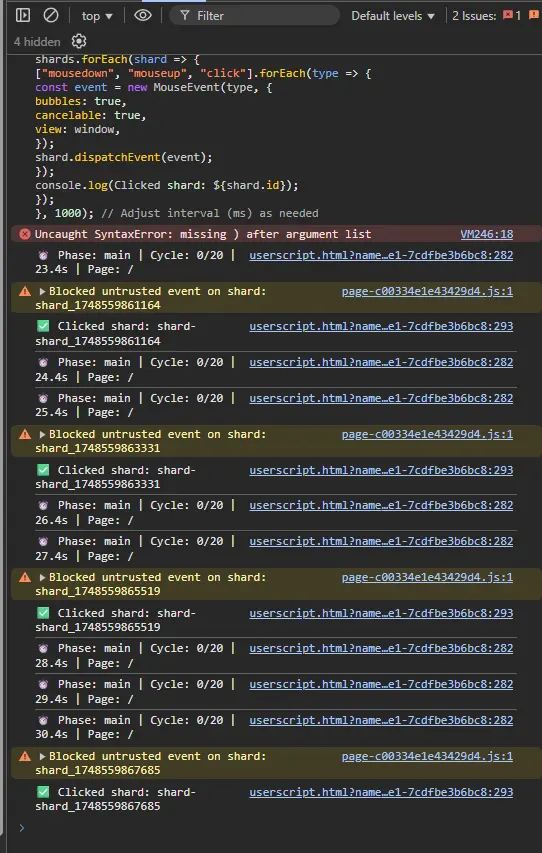Open page-c00334e1e43429d4.js:1 link for shard_1748559867685
The image size is (542, 853).
427,756
